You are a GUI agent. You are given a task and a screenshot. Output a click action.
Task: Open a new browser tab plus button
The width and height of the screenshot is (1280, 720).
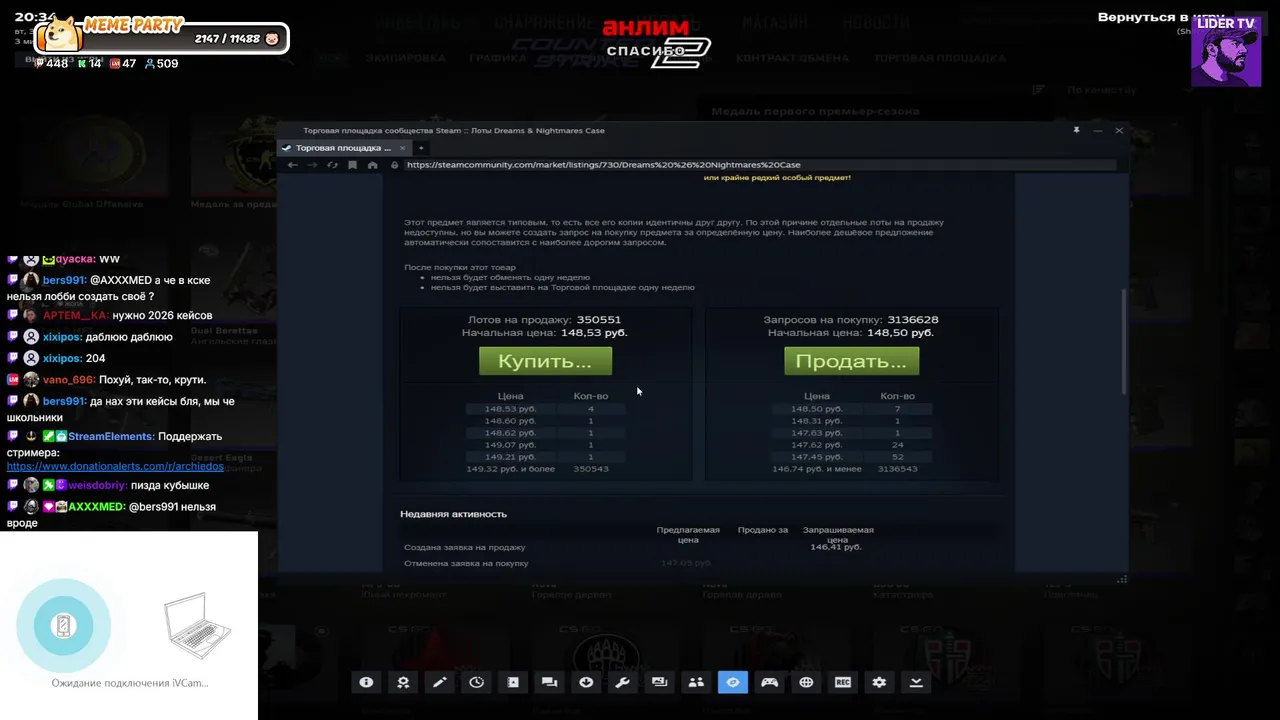click(x=421, y=148)
